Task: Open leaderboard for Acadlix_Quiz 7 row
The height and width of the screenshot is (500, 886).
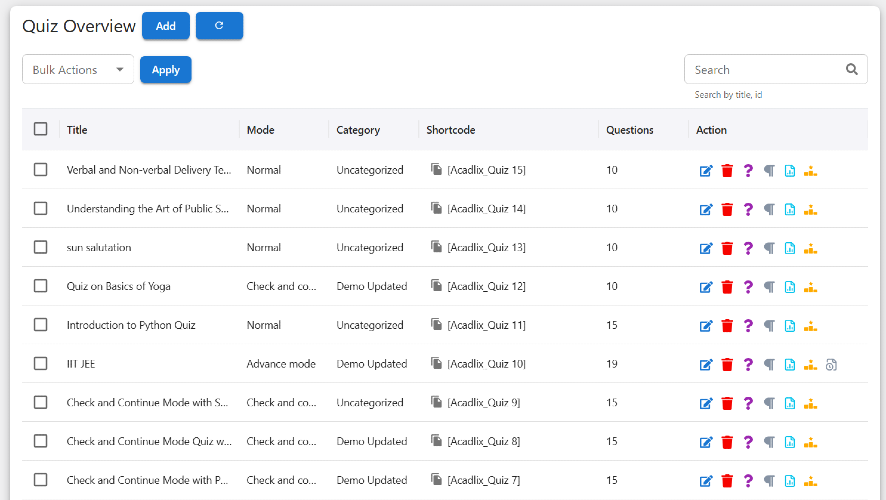Action: [x=811, y=481]
